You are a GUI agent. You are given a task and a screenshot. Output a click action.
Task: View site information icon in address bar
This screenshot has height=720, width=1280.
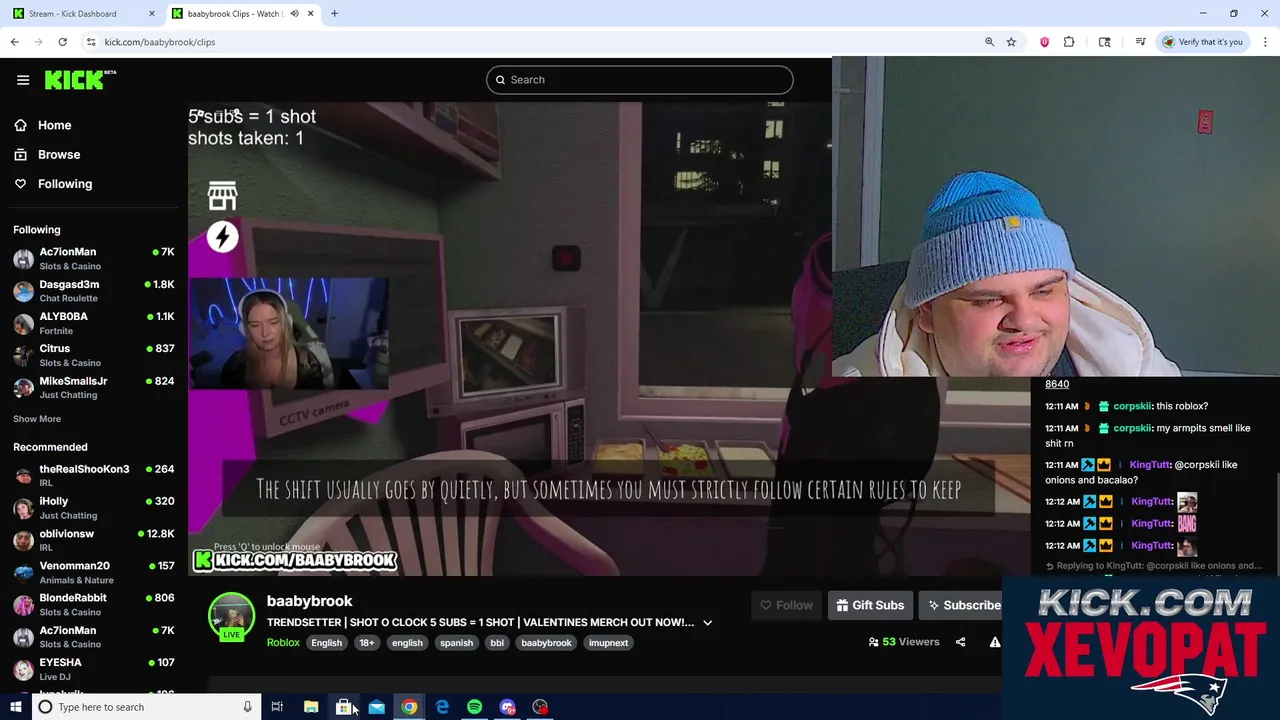(91, 42)
